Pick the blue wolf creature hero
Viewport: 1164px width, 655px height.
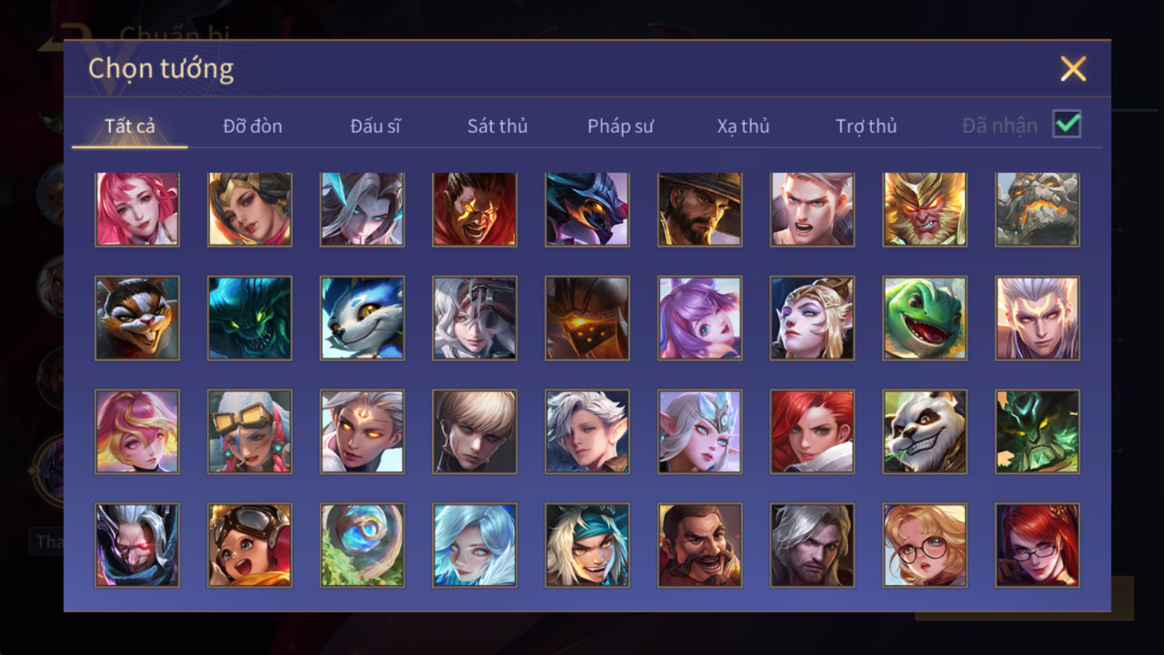362,319
